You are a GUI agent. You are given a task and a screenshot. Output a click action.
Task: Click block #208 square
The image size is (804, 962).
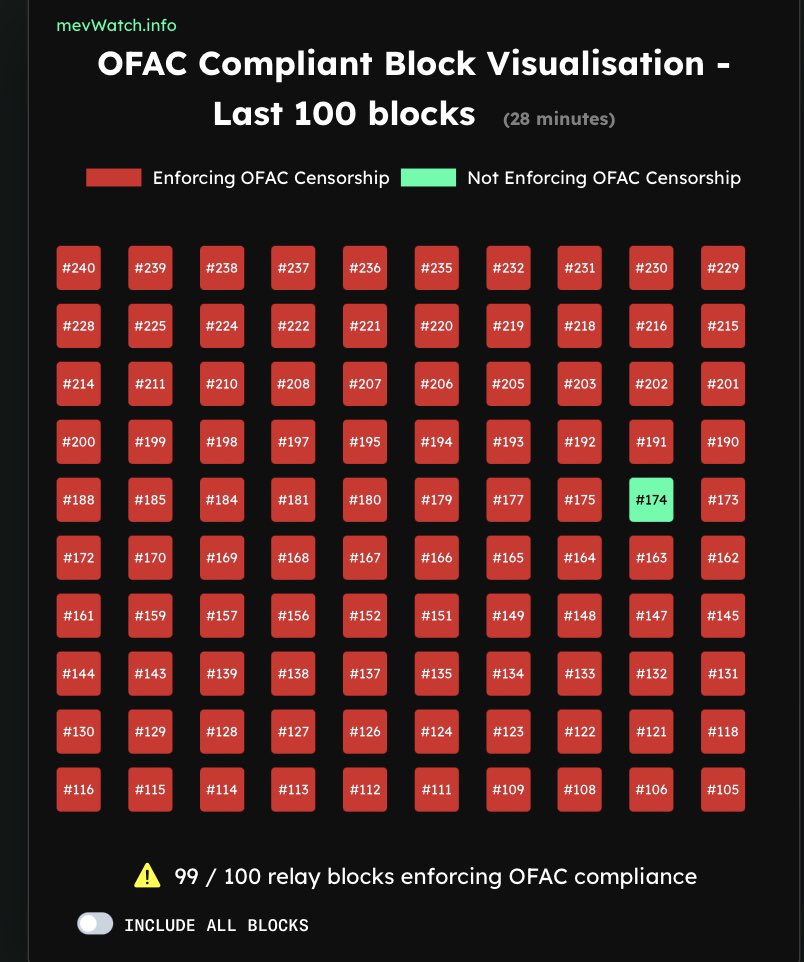pyautogui.click(x=293, y=384)
